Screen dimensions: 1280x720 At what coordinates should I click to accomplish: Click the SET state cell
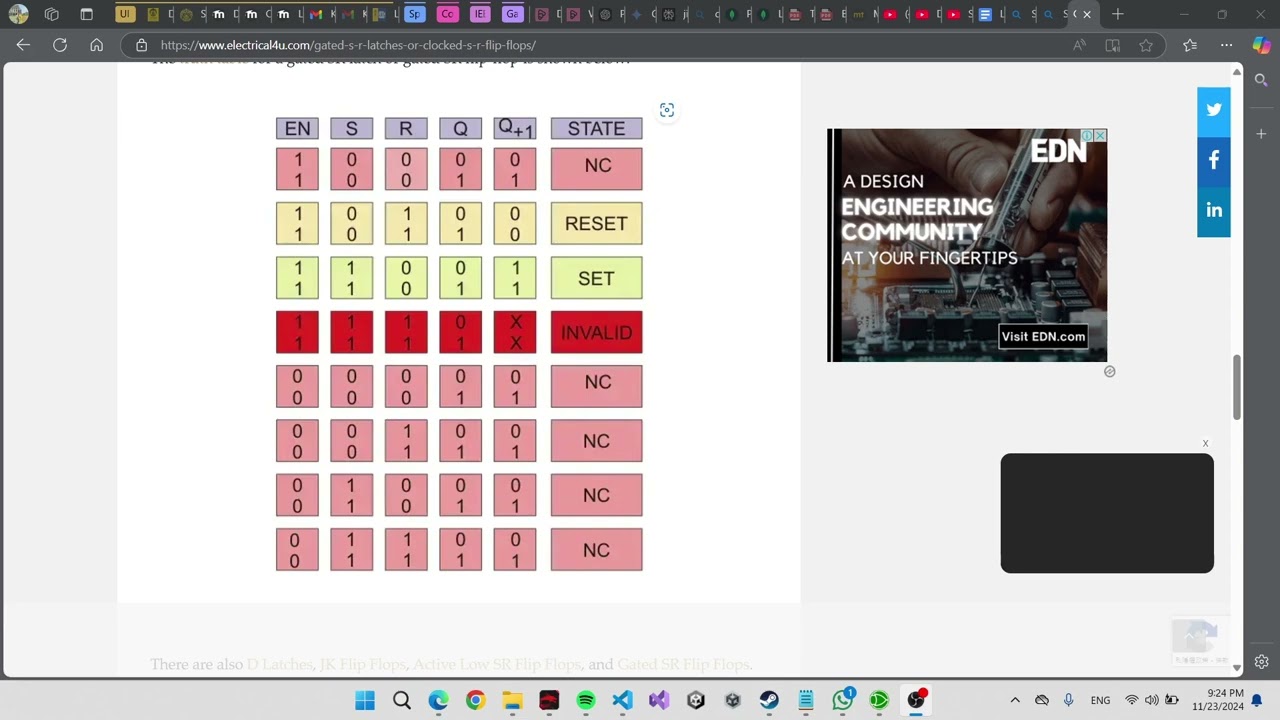[x=596, y=278]
